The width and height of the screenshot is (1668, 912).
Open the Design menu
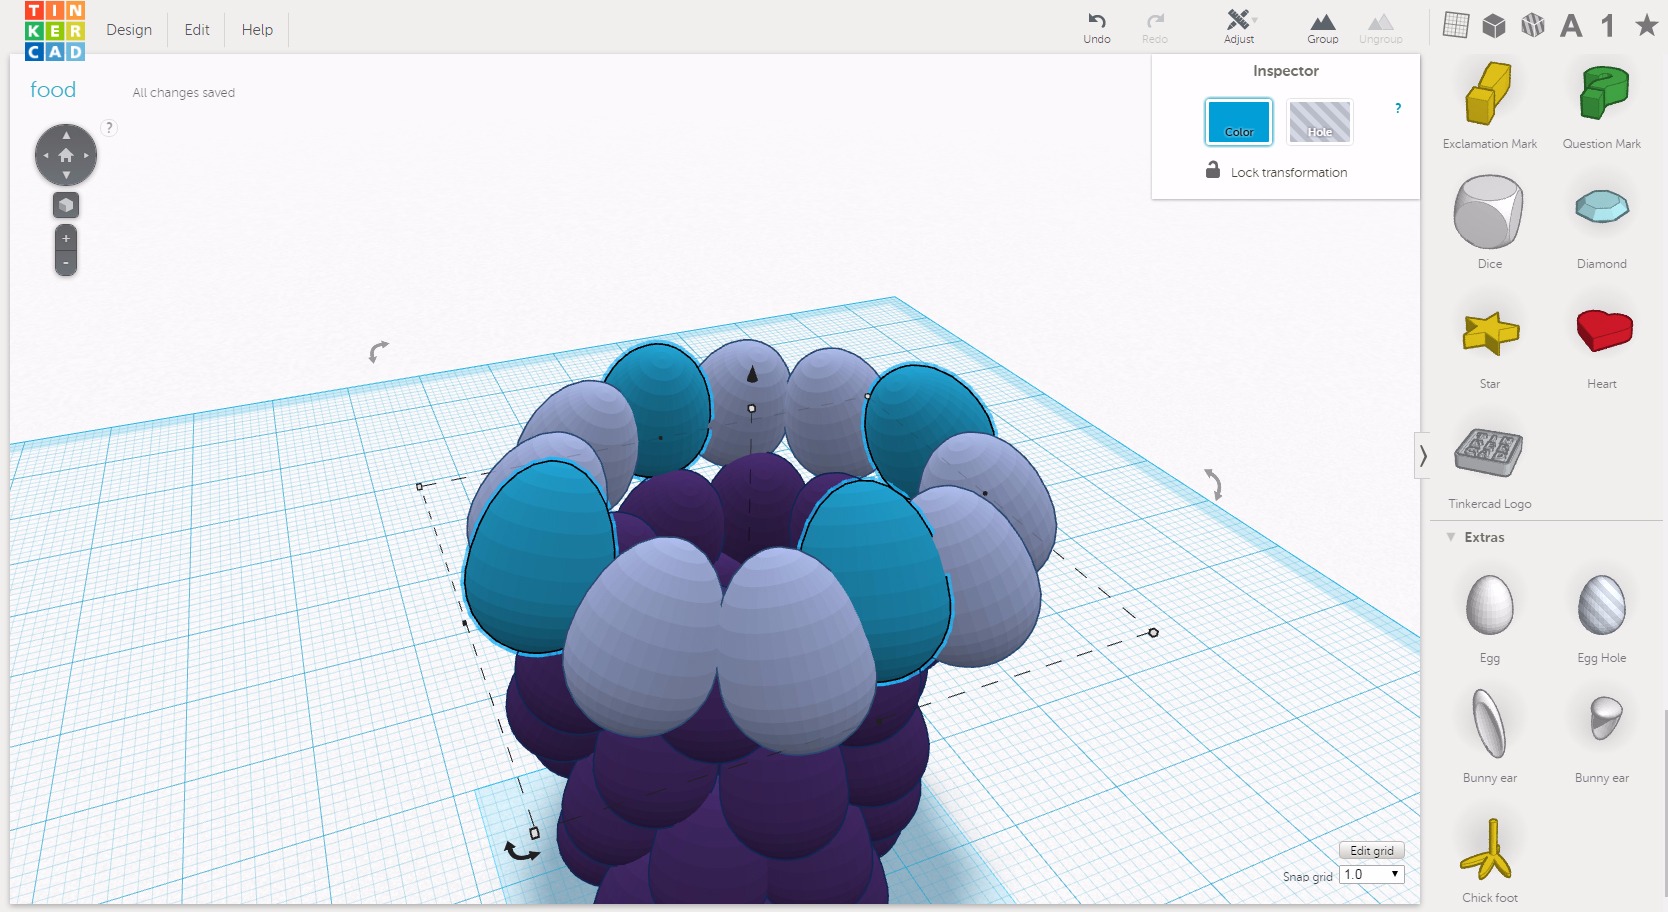(x=129, y=30)
